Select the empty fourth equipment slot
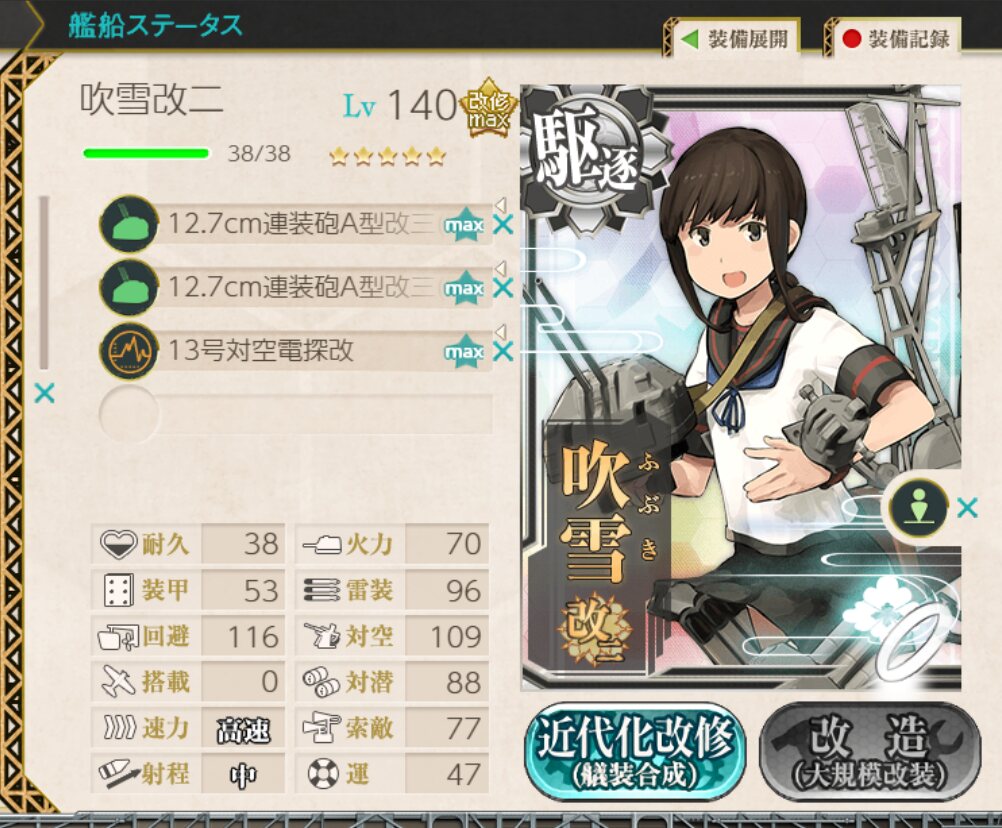 (296, 413)
